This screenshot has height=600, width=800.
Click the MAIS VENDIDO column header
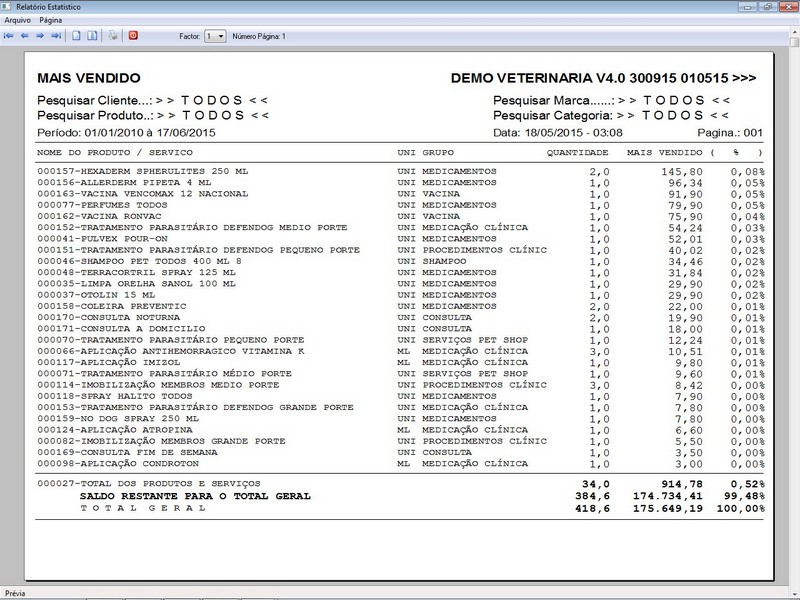click(665, 153)
